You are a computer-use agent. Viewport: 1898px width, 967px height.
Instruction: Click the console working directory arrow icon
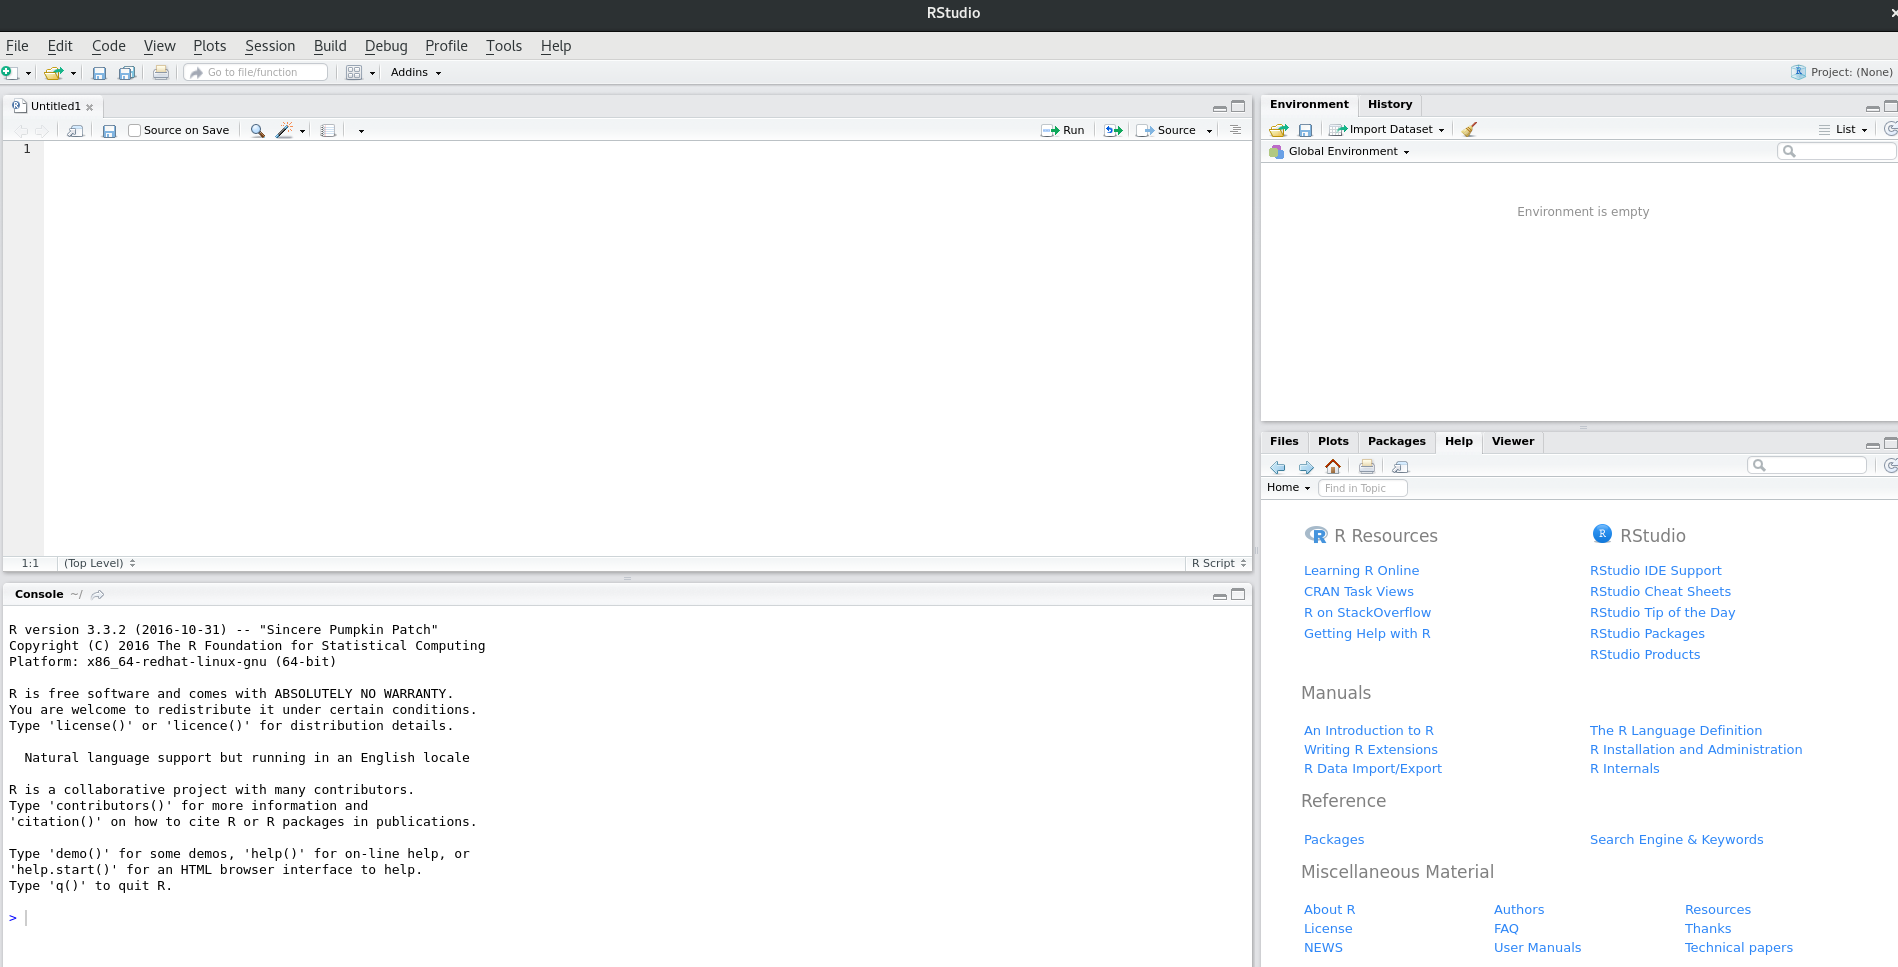[x=98, y=595]
